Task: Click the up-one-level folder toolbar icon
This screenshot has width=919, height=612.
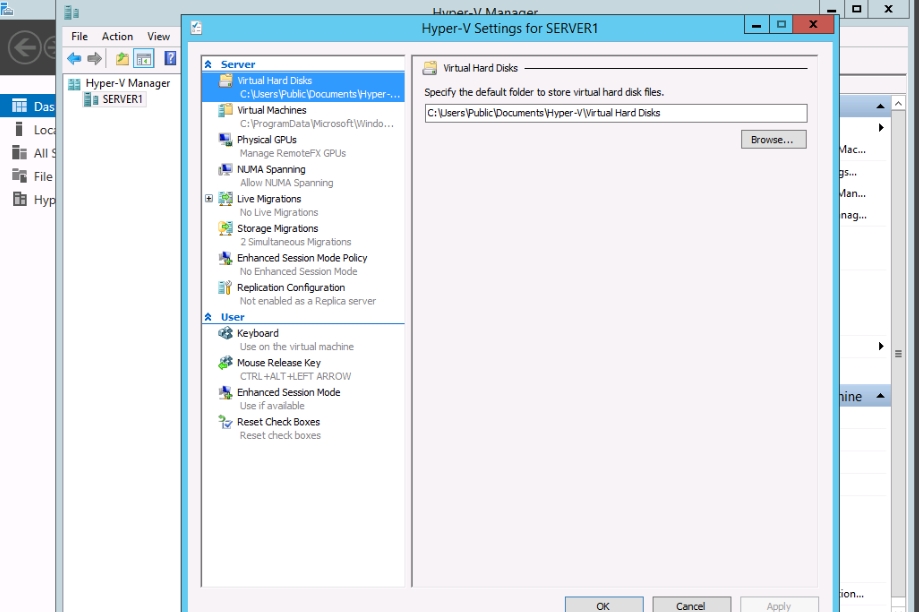Action: click(x=122, y=59)
